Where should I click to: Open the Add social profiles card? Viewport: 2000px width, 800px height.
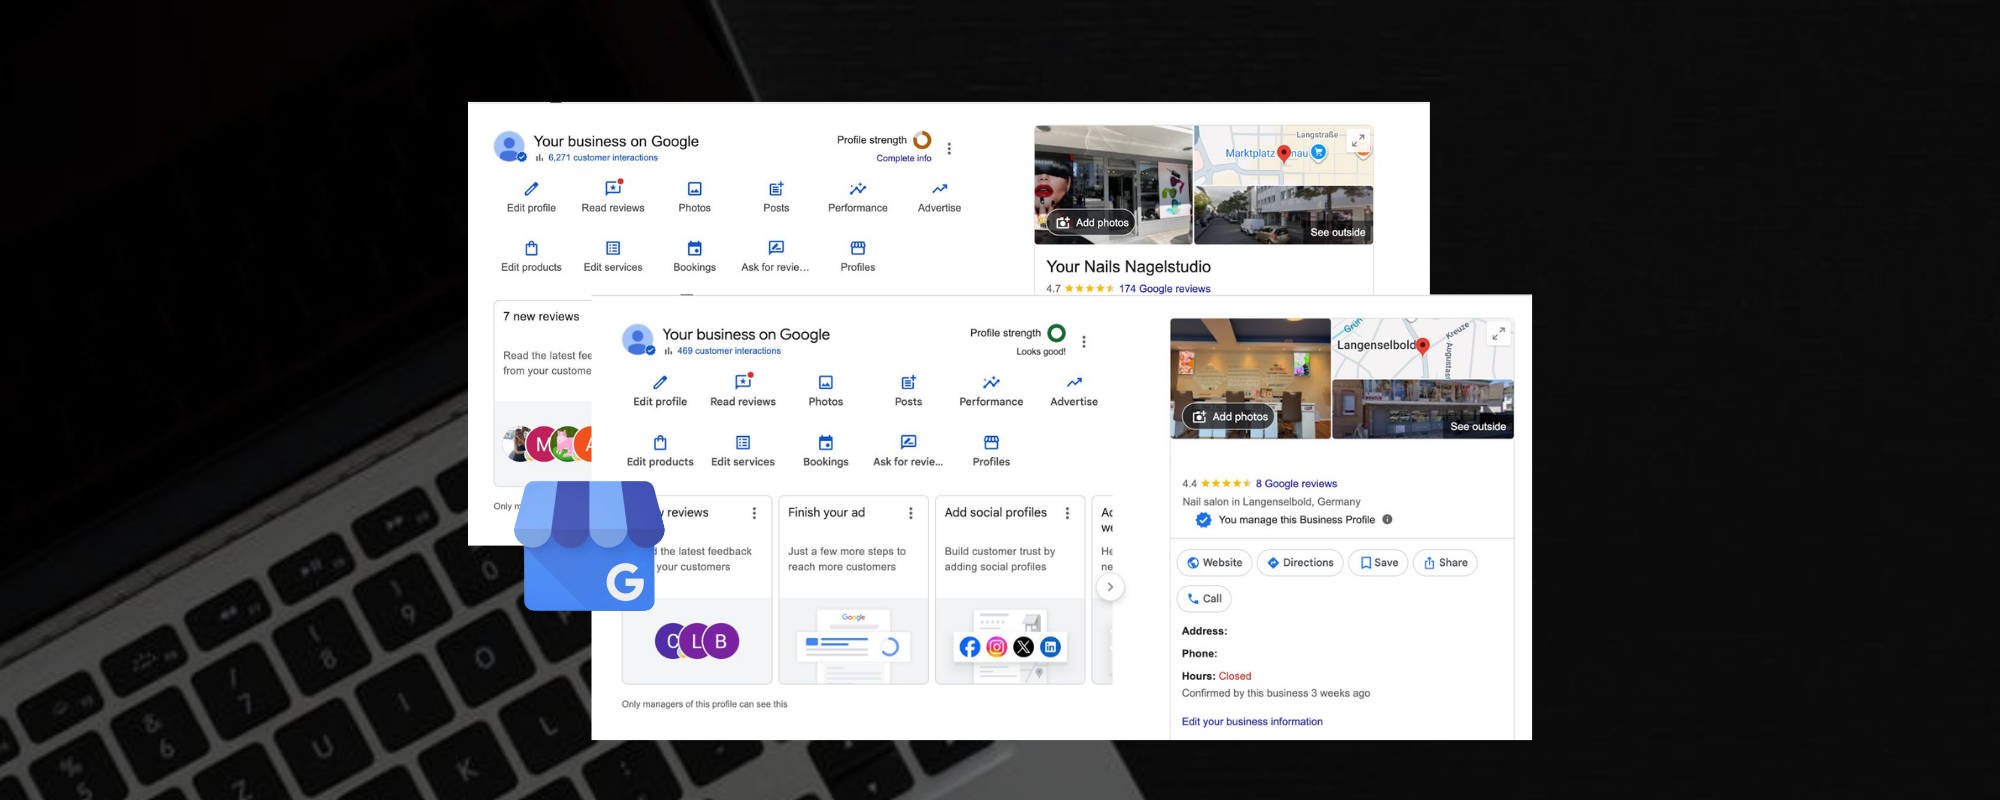click(x=1010, y=590)
